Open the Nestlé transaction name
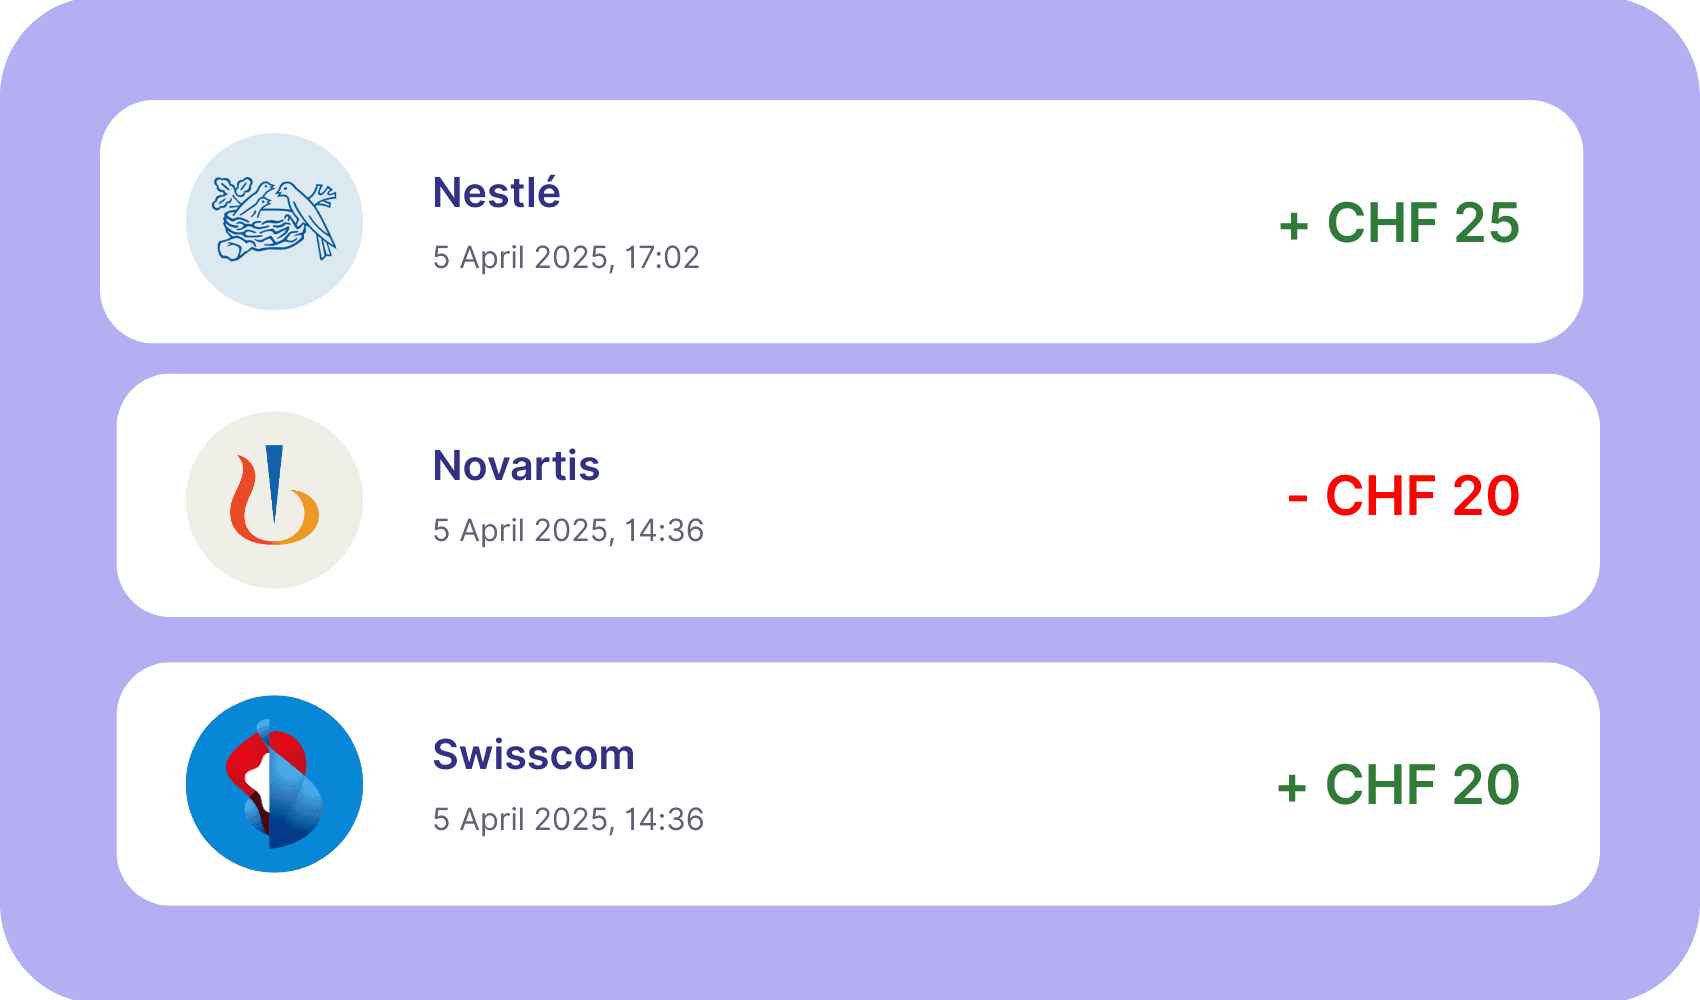The image size is (1700, 1000). [496, 192]
